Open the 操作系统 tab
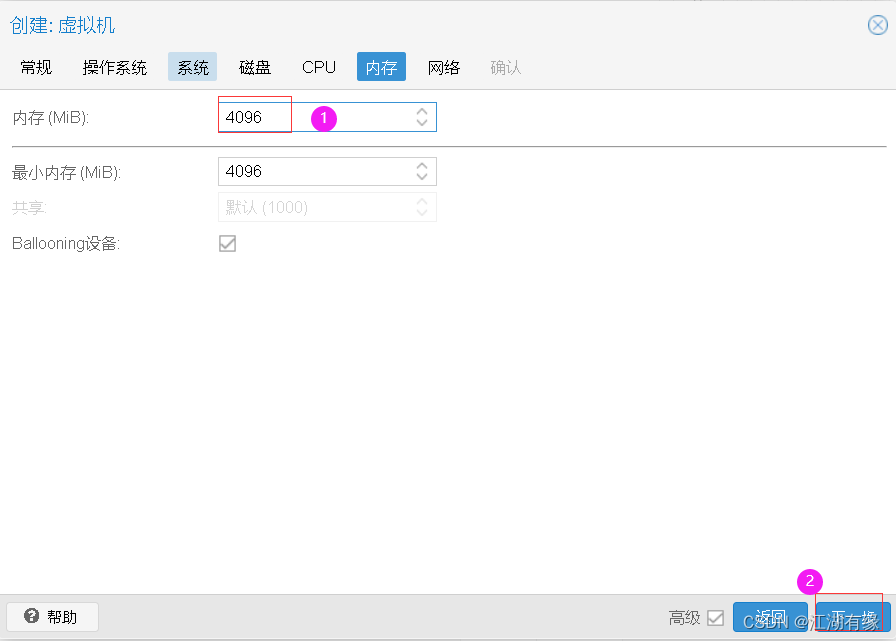Screen dimensions: 896x641 pos(114,67)
